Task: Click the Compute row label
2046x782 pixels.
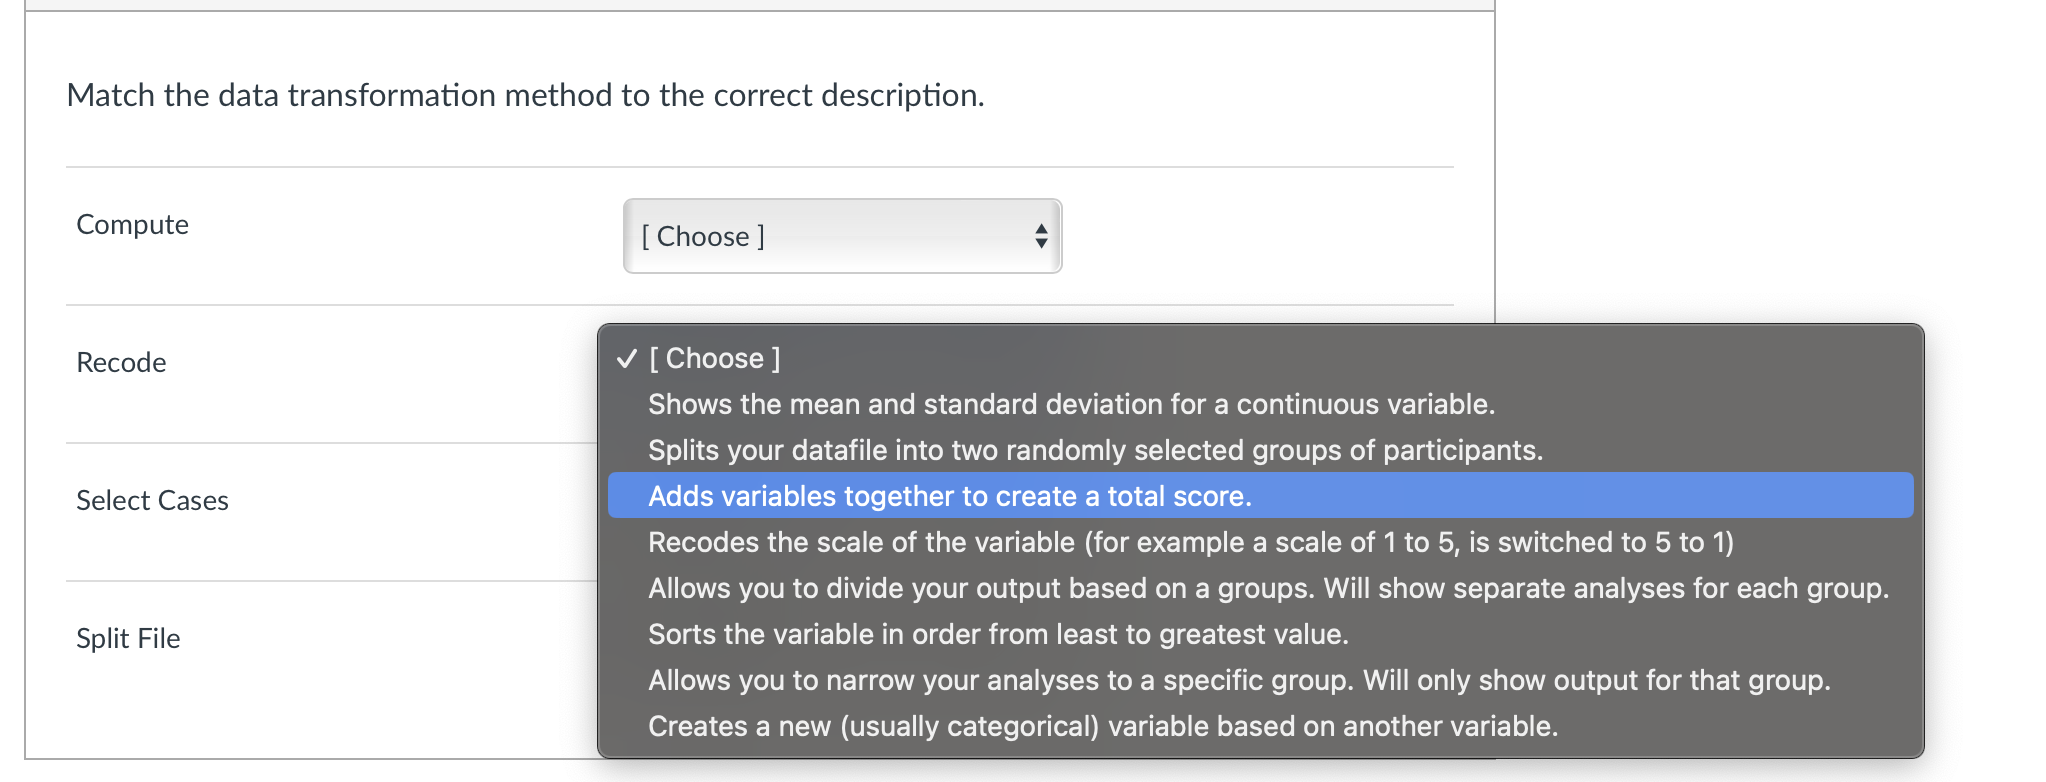Action: coord(131,225)
